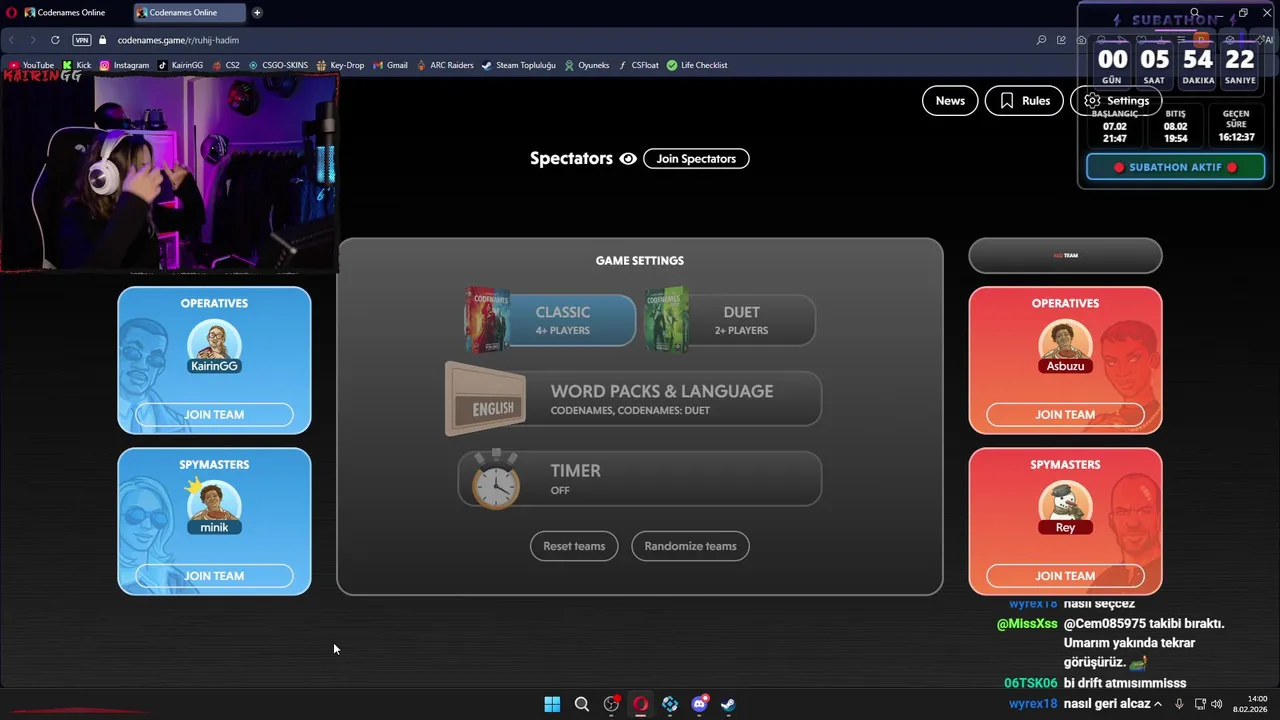Open the YouTube bookmark
The image size is (1280, 720).
(30, 65)
